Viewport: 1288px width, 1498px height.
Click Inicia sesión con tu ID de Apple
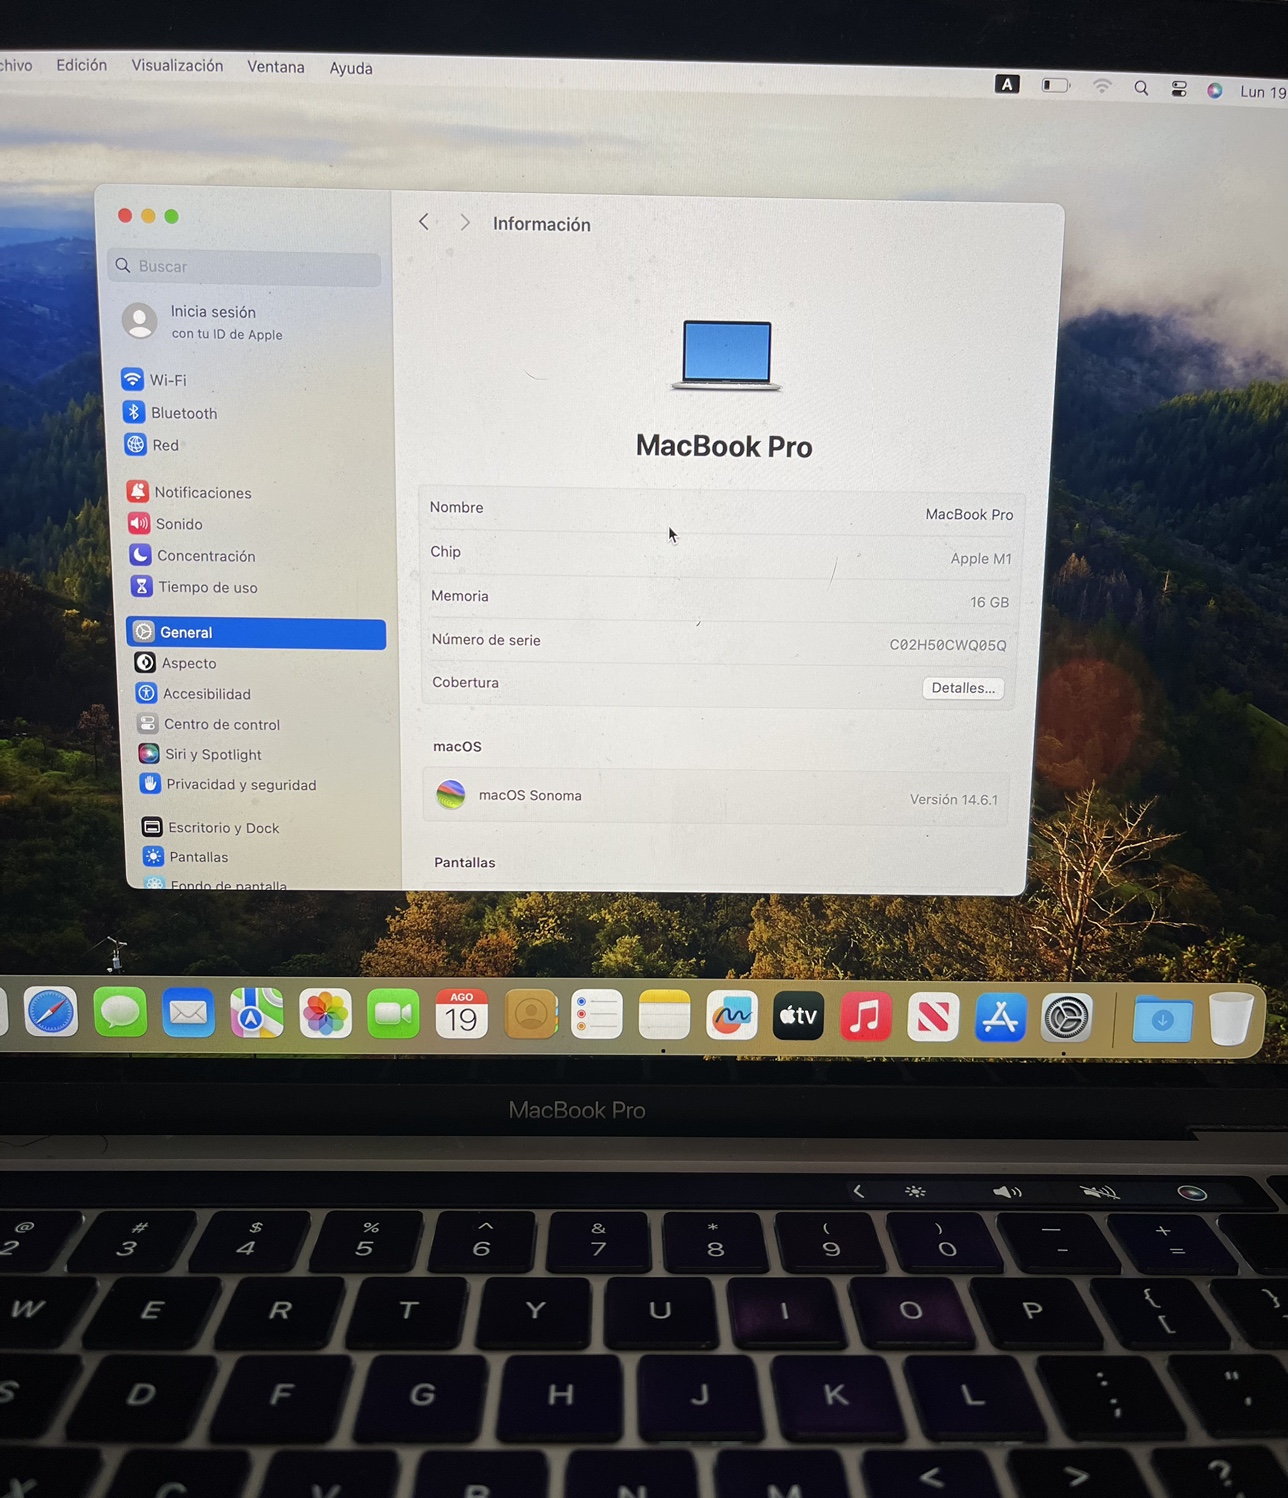pos(203,322)
